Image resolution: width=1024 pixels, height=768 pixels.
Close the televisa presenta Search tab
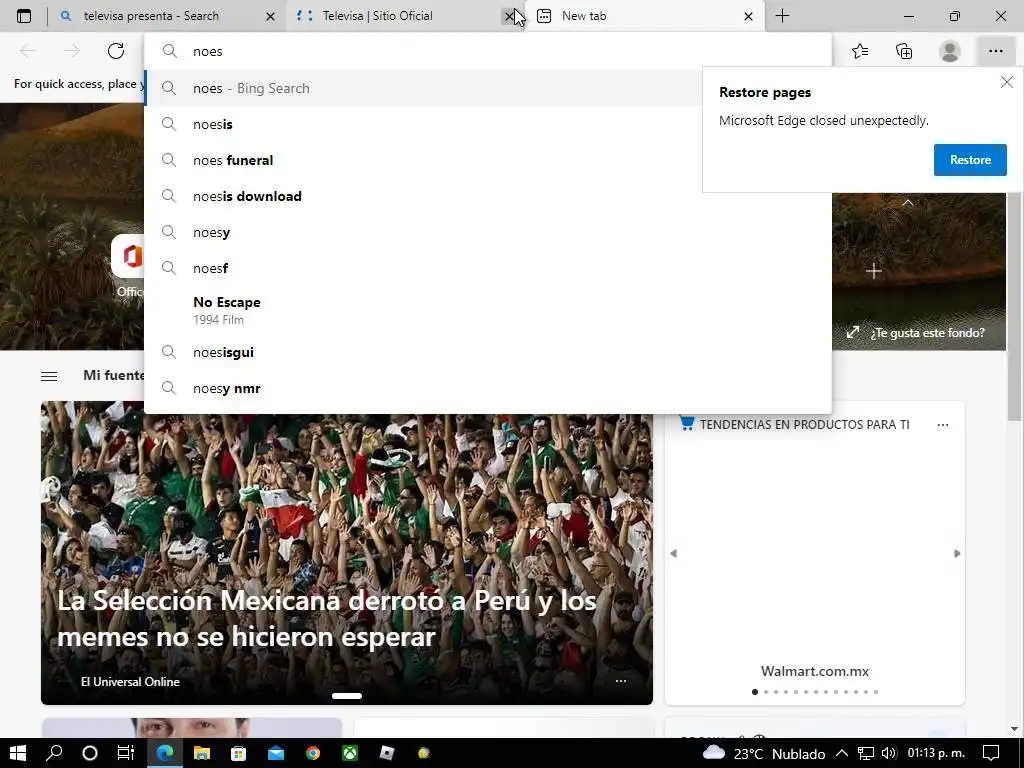pyautogui.click(x=270, y=16)
